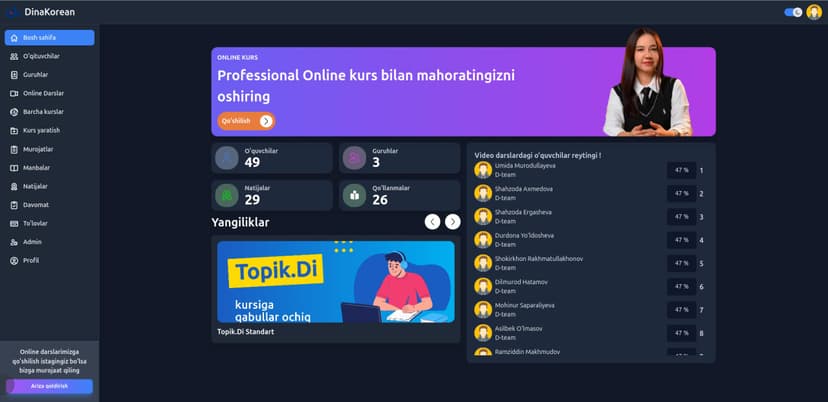Click the Online Darslar icon
828x402 pixels.
coord(14,93)
